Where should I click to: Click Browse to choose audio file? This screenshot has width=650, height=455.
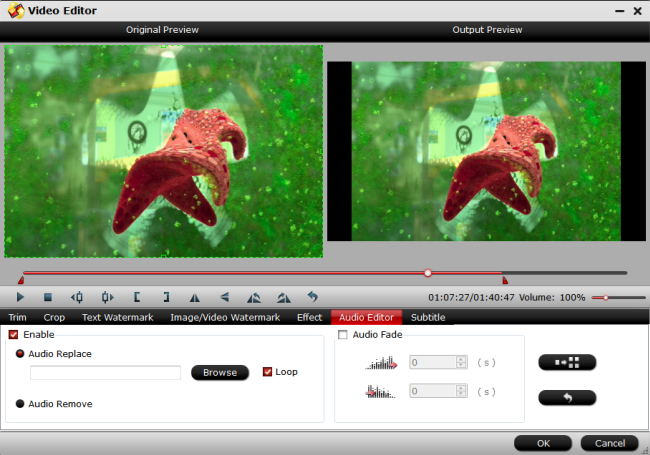(220, 373)
